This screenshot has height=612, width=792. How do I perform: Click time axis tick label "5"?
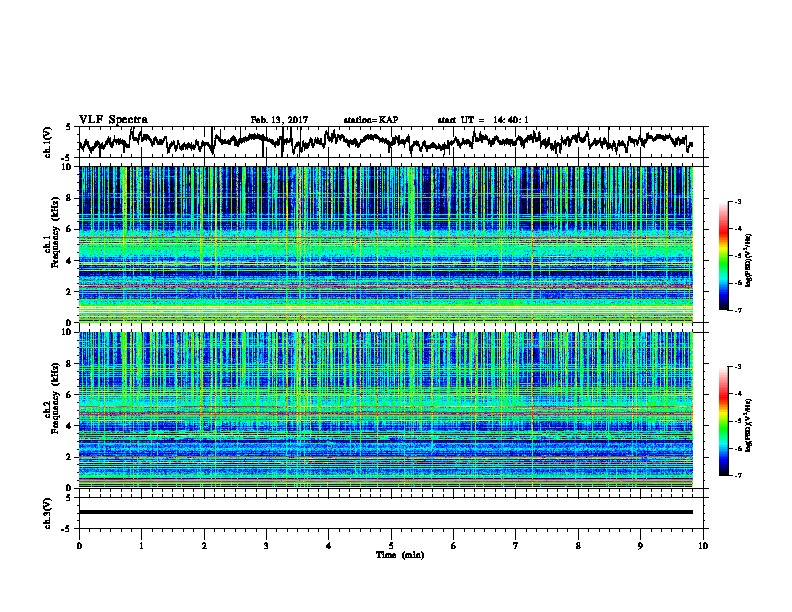[x=391, y=546]
